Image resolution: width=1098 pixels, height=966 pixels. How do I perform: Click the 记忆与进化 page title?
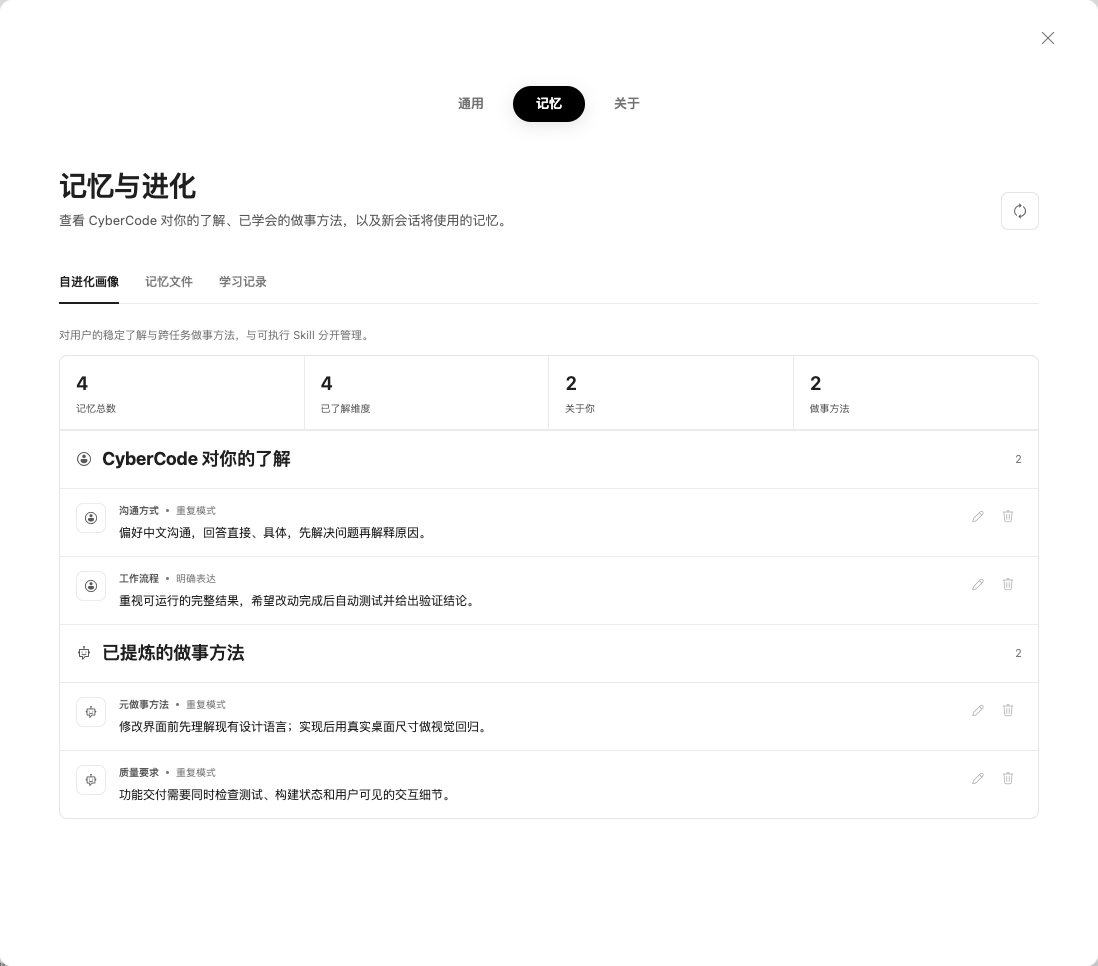[127, 186]
